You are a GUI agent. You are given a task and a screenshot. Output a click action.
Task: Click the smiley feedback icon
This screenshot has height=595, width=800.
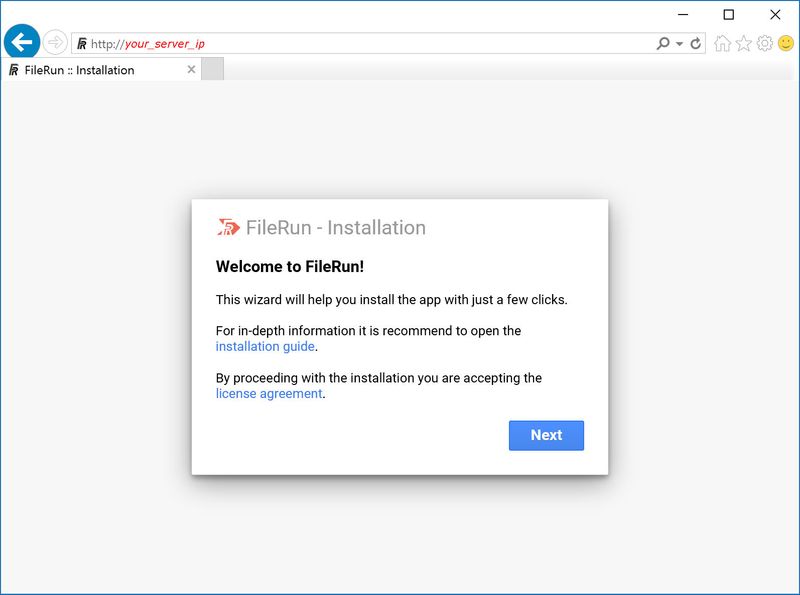786,43
